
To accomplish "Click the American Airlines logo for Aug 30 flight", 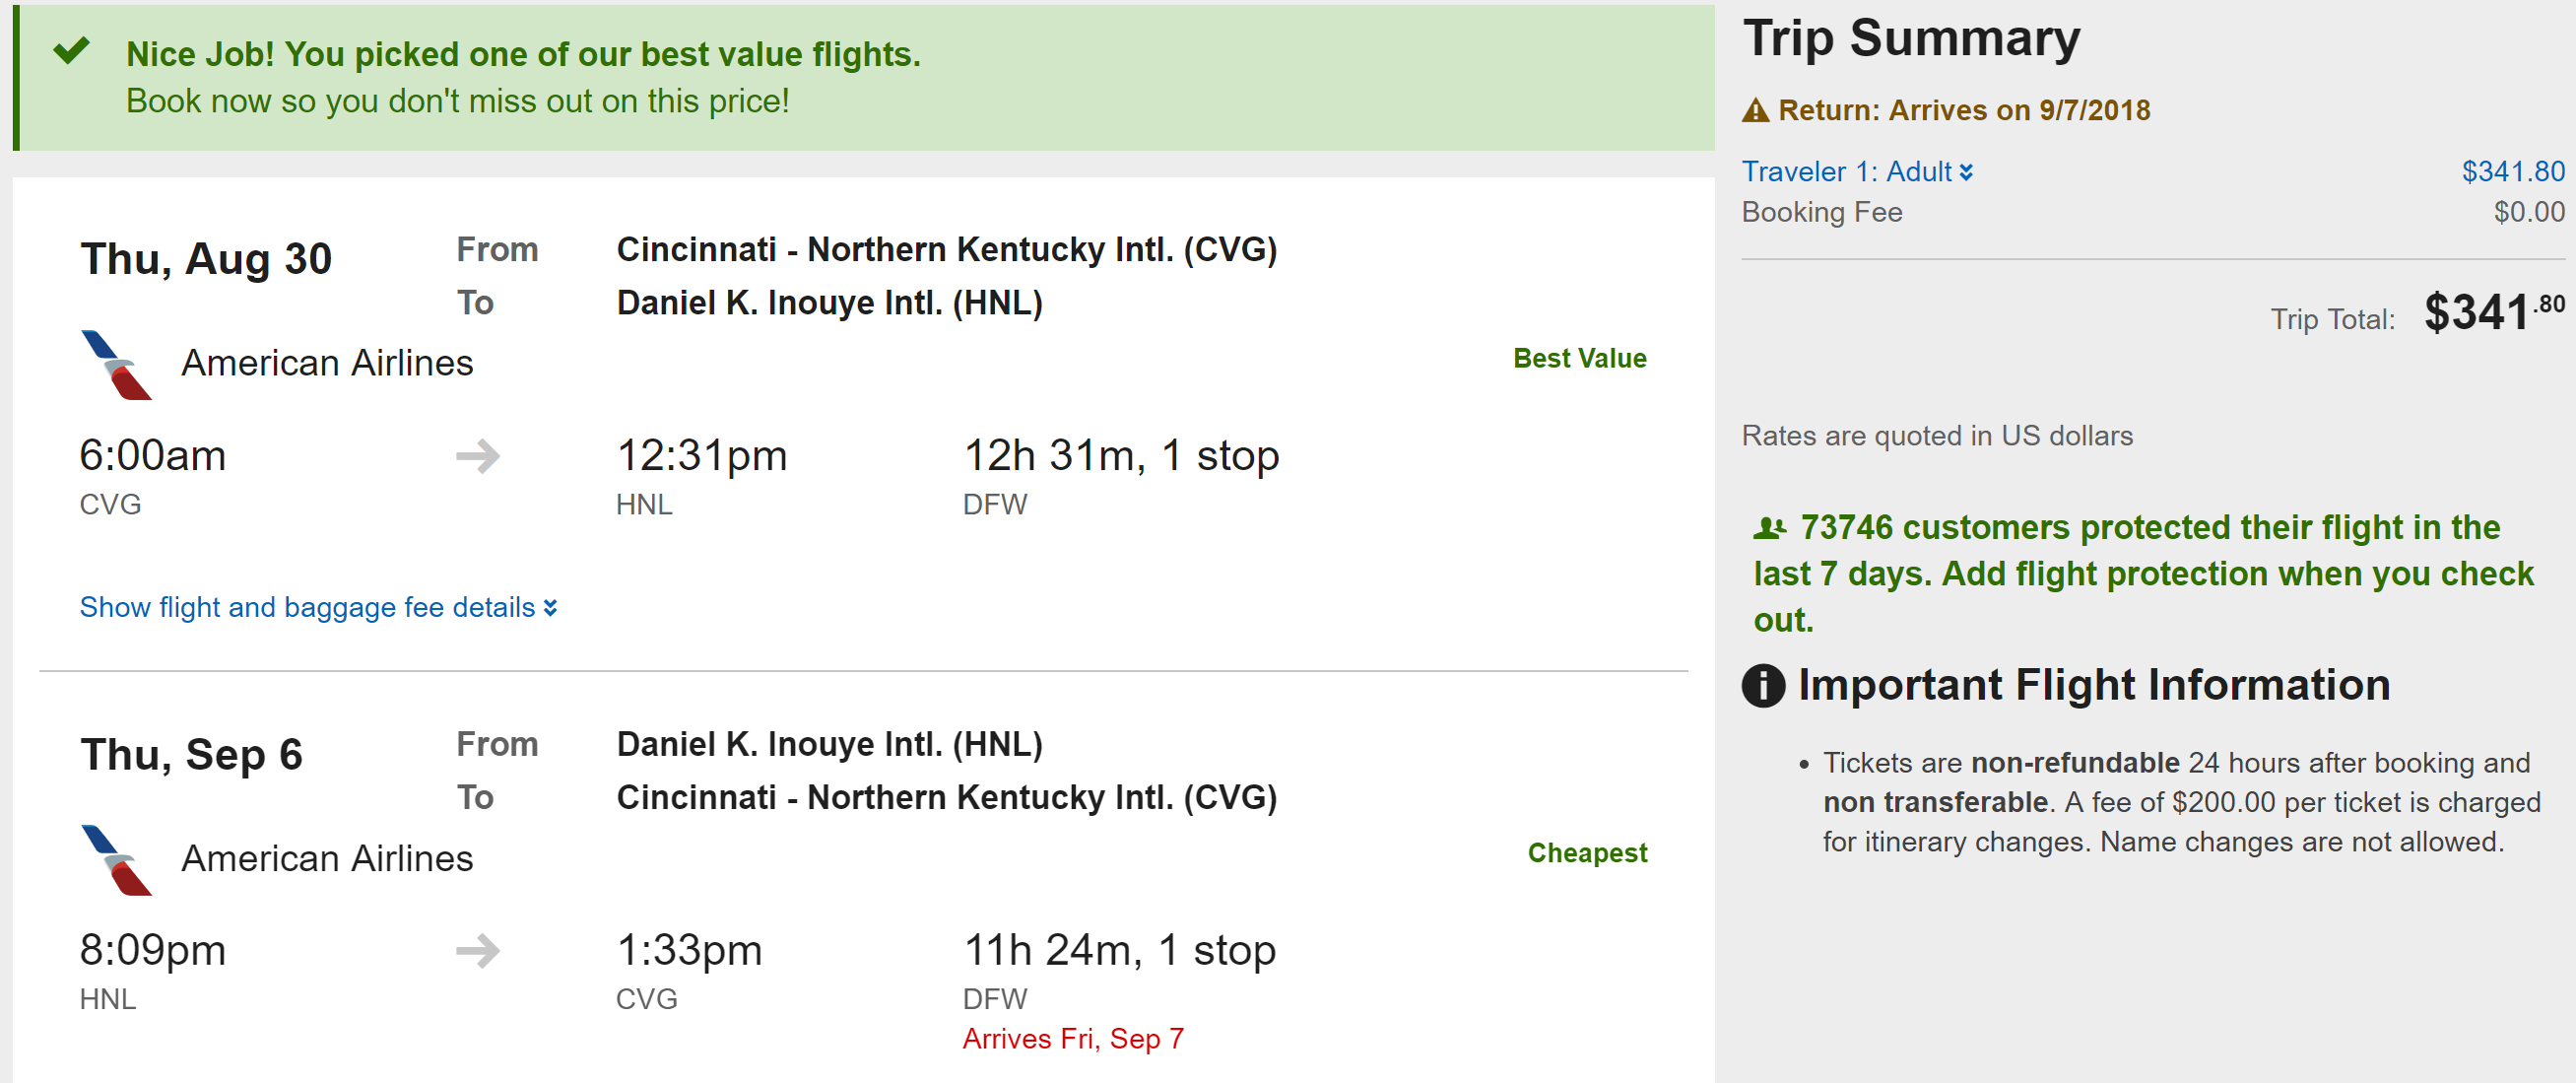I will click(x=116, y=365).
